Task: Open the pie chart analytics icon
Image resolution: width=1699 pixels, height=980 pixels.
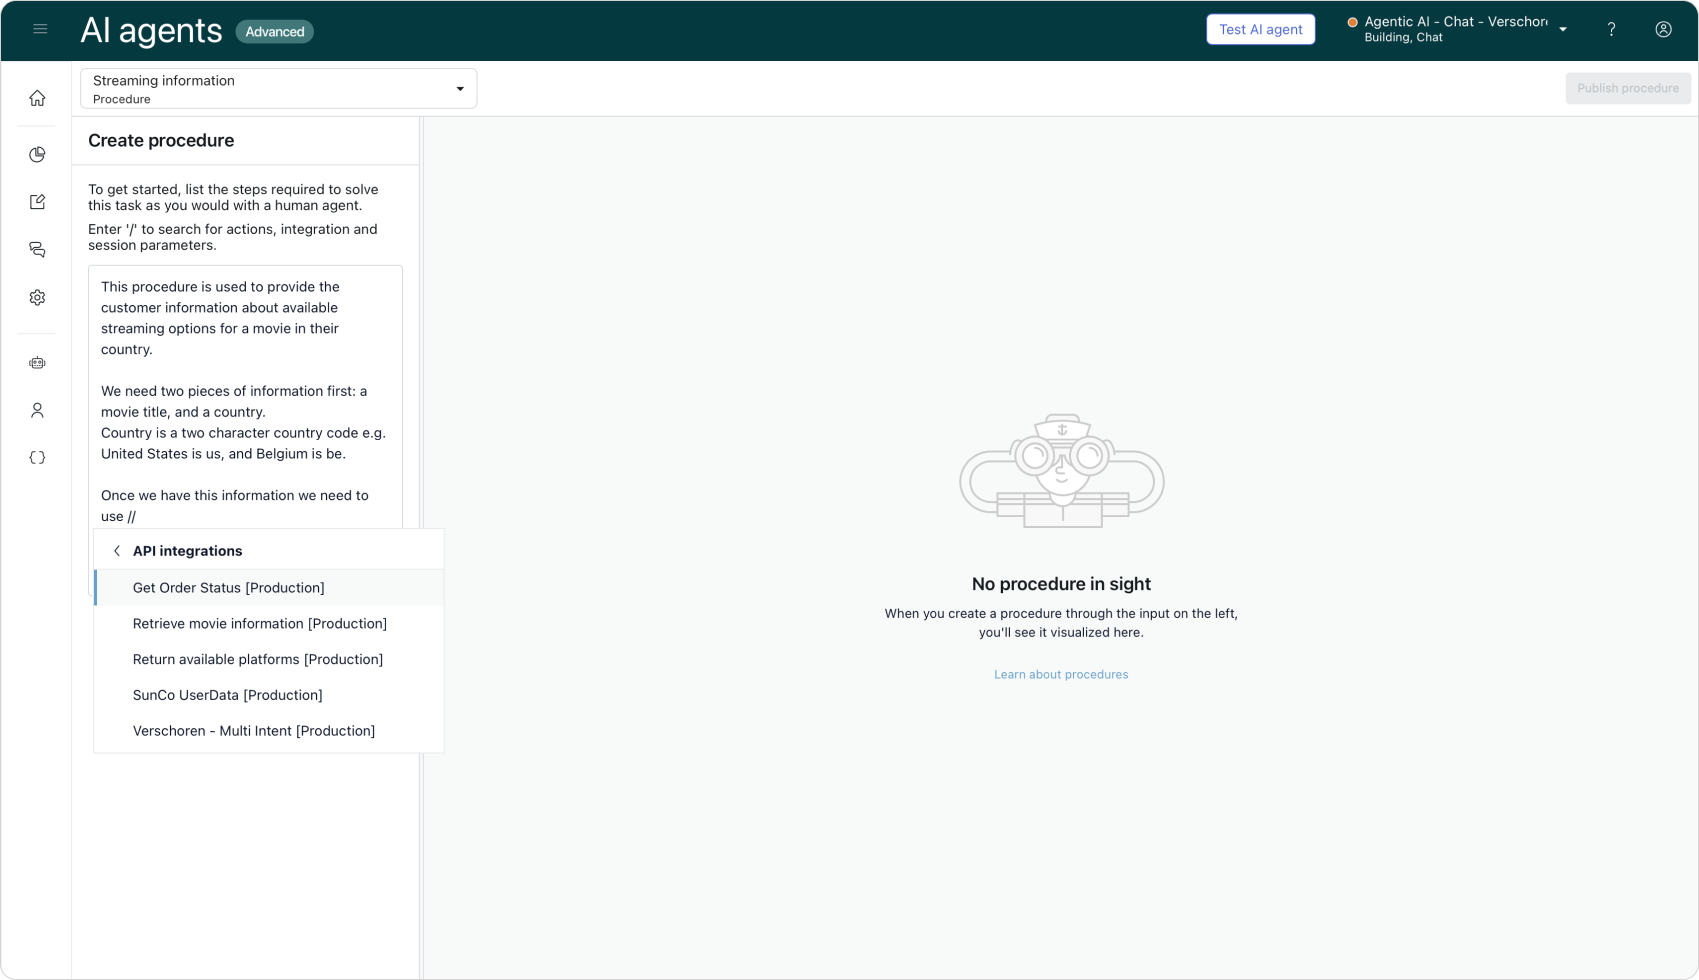Action: tap(37, 154)
